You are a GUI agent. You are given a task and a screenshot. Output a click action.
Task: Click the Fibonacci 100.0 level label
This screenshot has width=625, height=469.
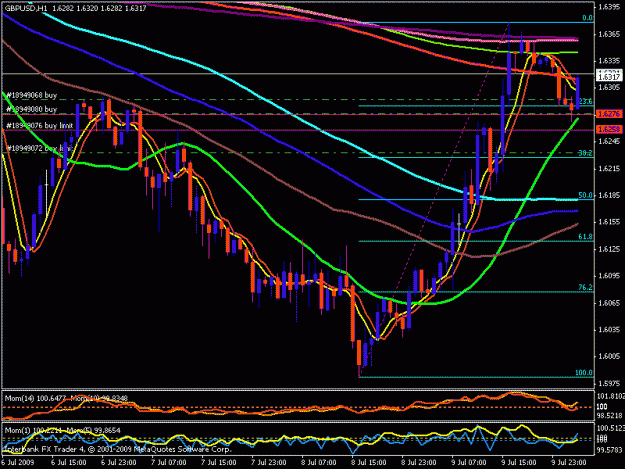point(584,373)
